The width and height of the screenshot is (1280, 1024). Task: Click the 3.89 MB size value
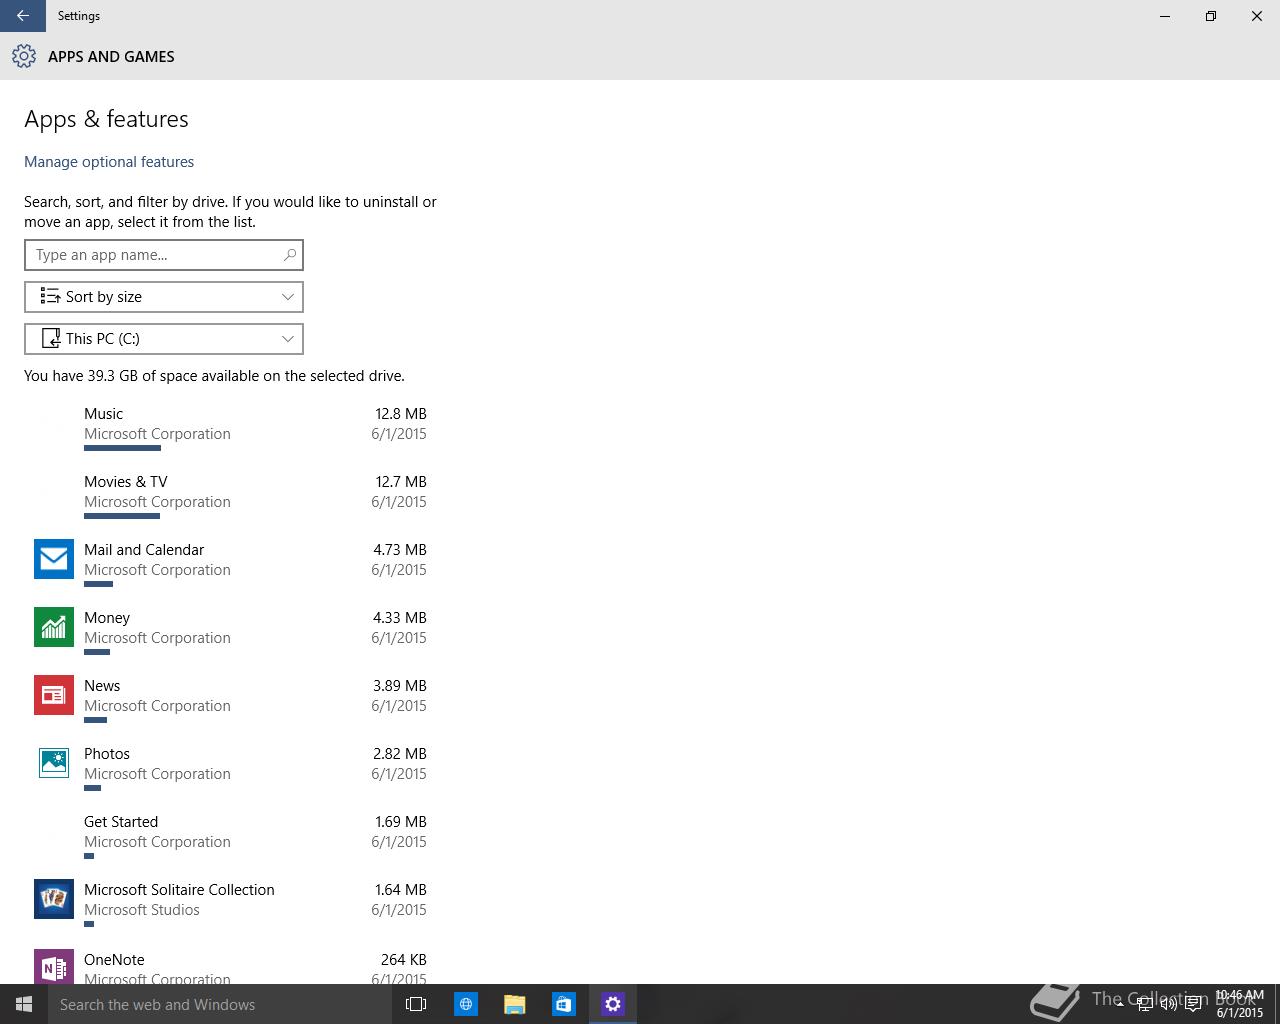tap(400, 686)
